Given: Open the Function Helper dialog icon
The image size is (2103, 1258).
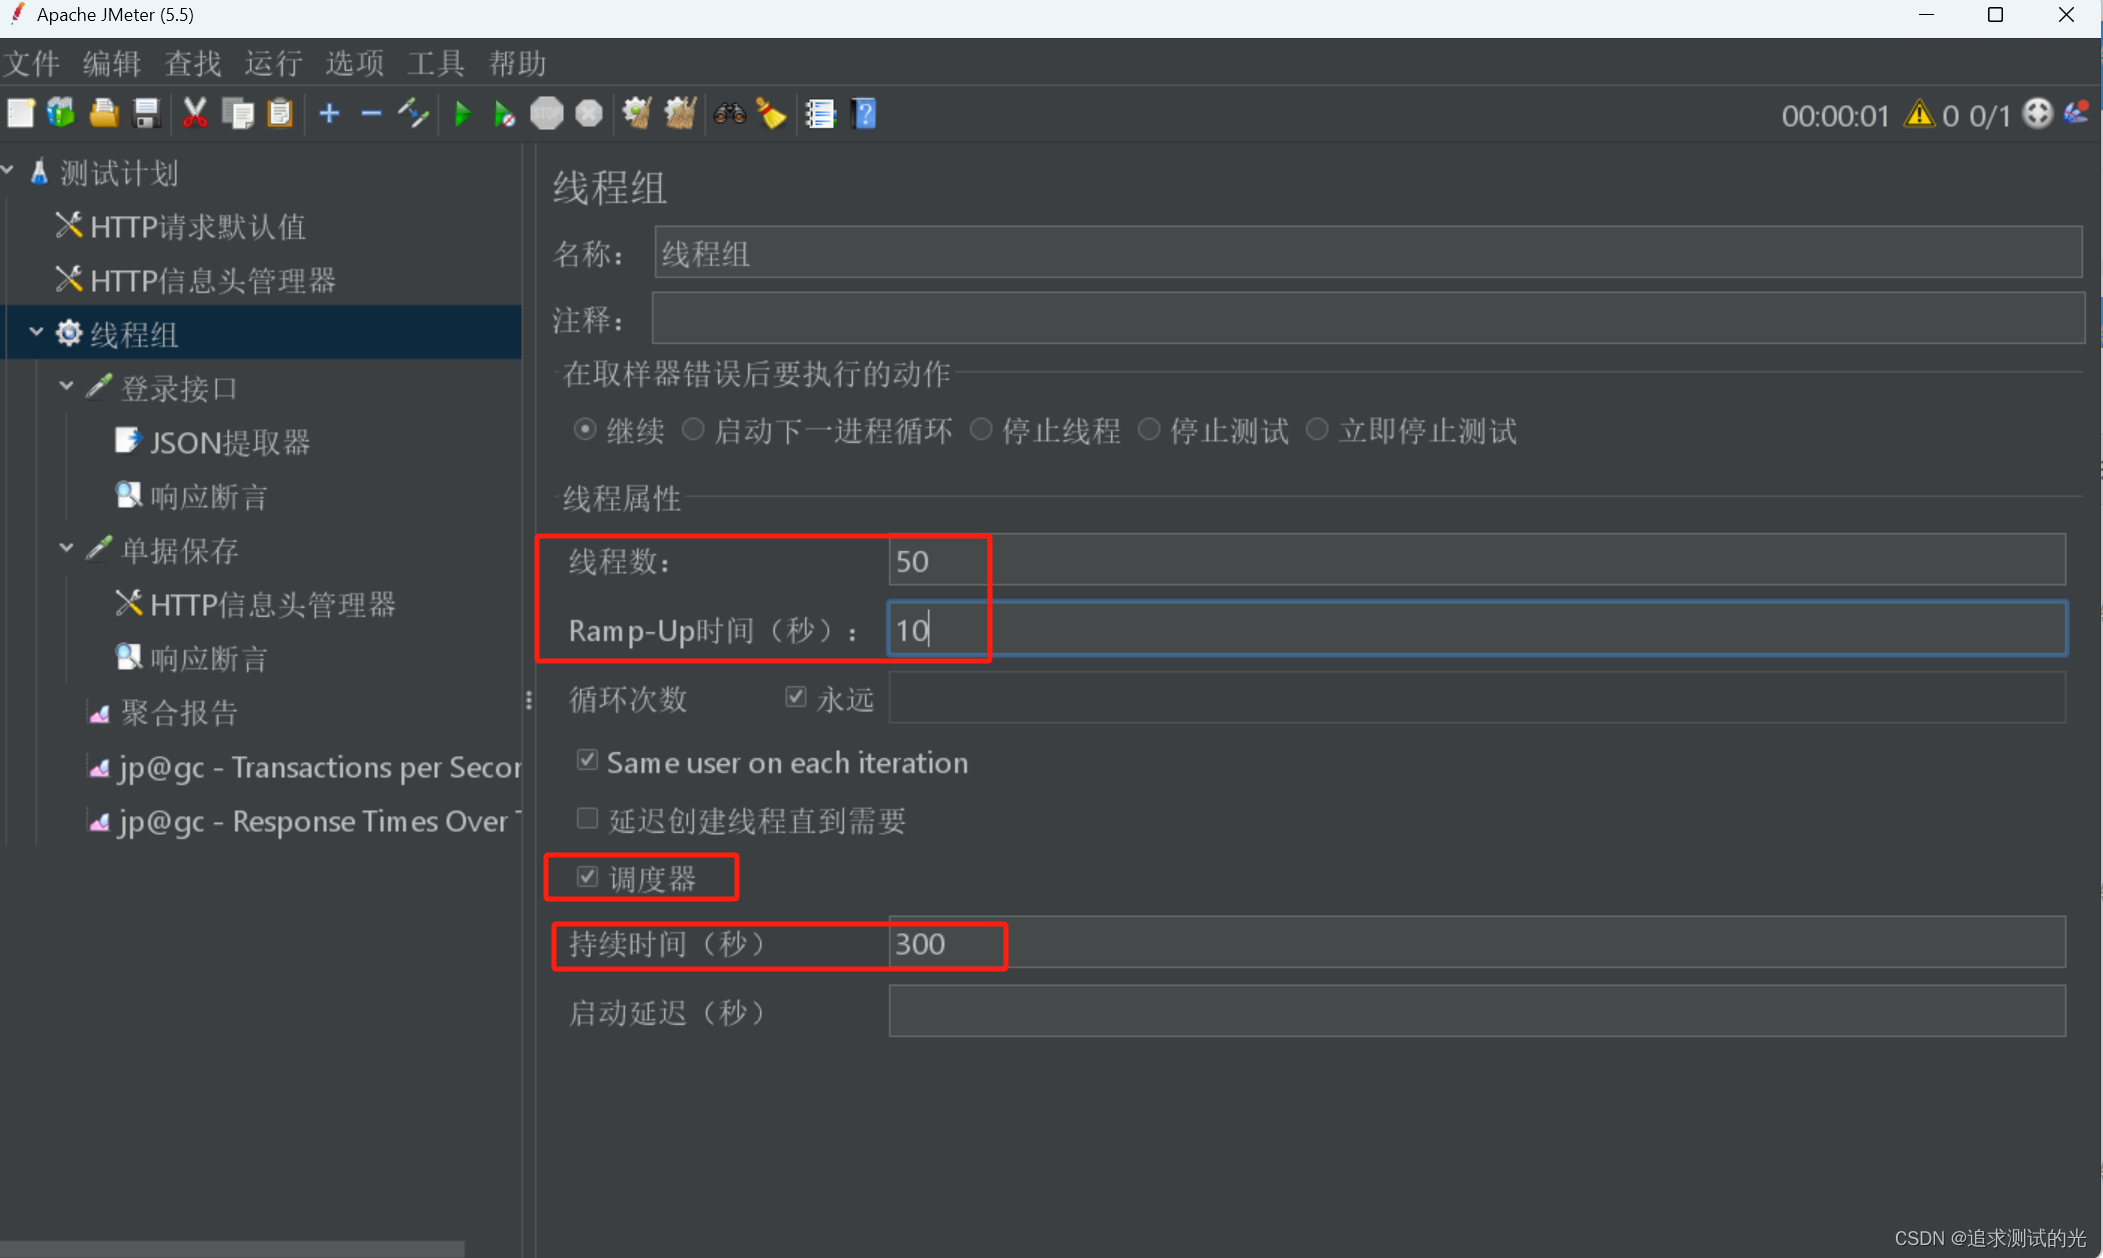Looking at the screenshot, I should tap(820, 114).
